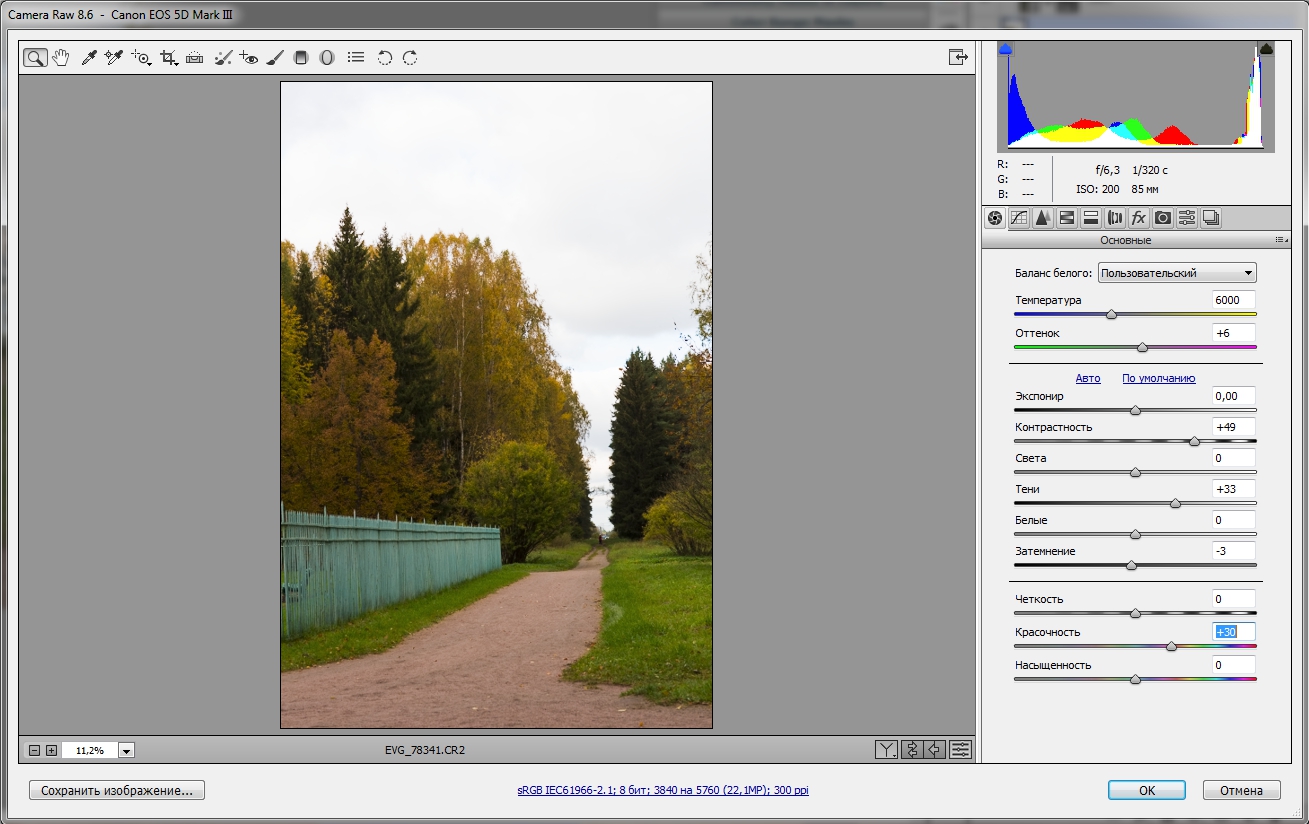Click Сохранить изображение button
This screenshot has width=1309, height=824.
click(x=117, y=790)
